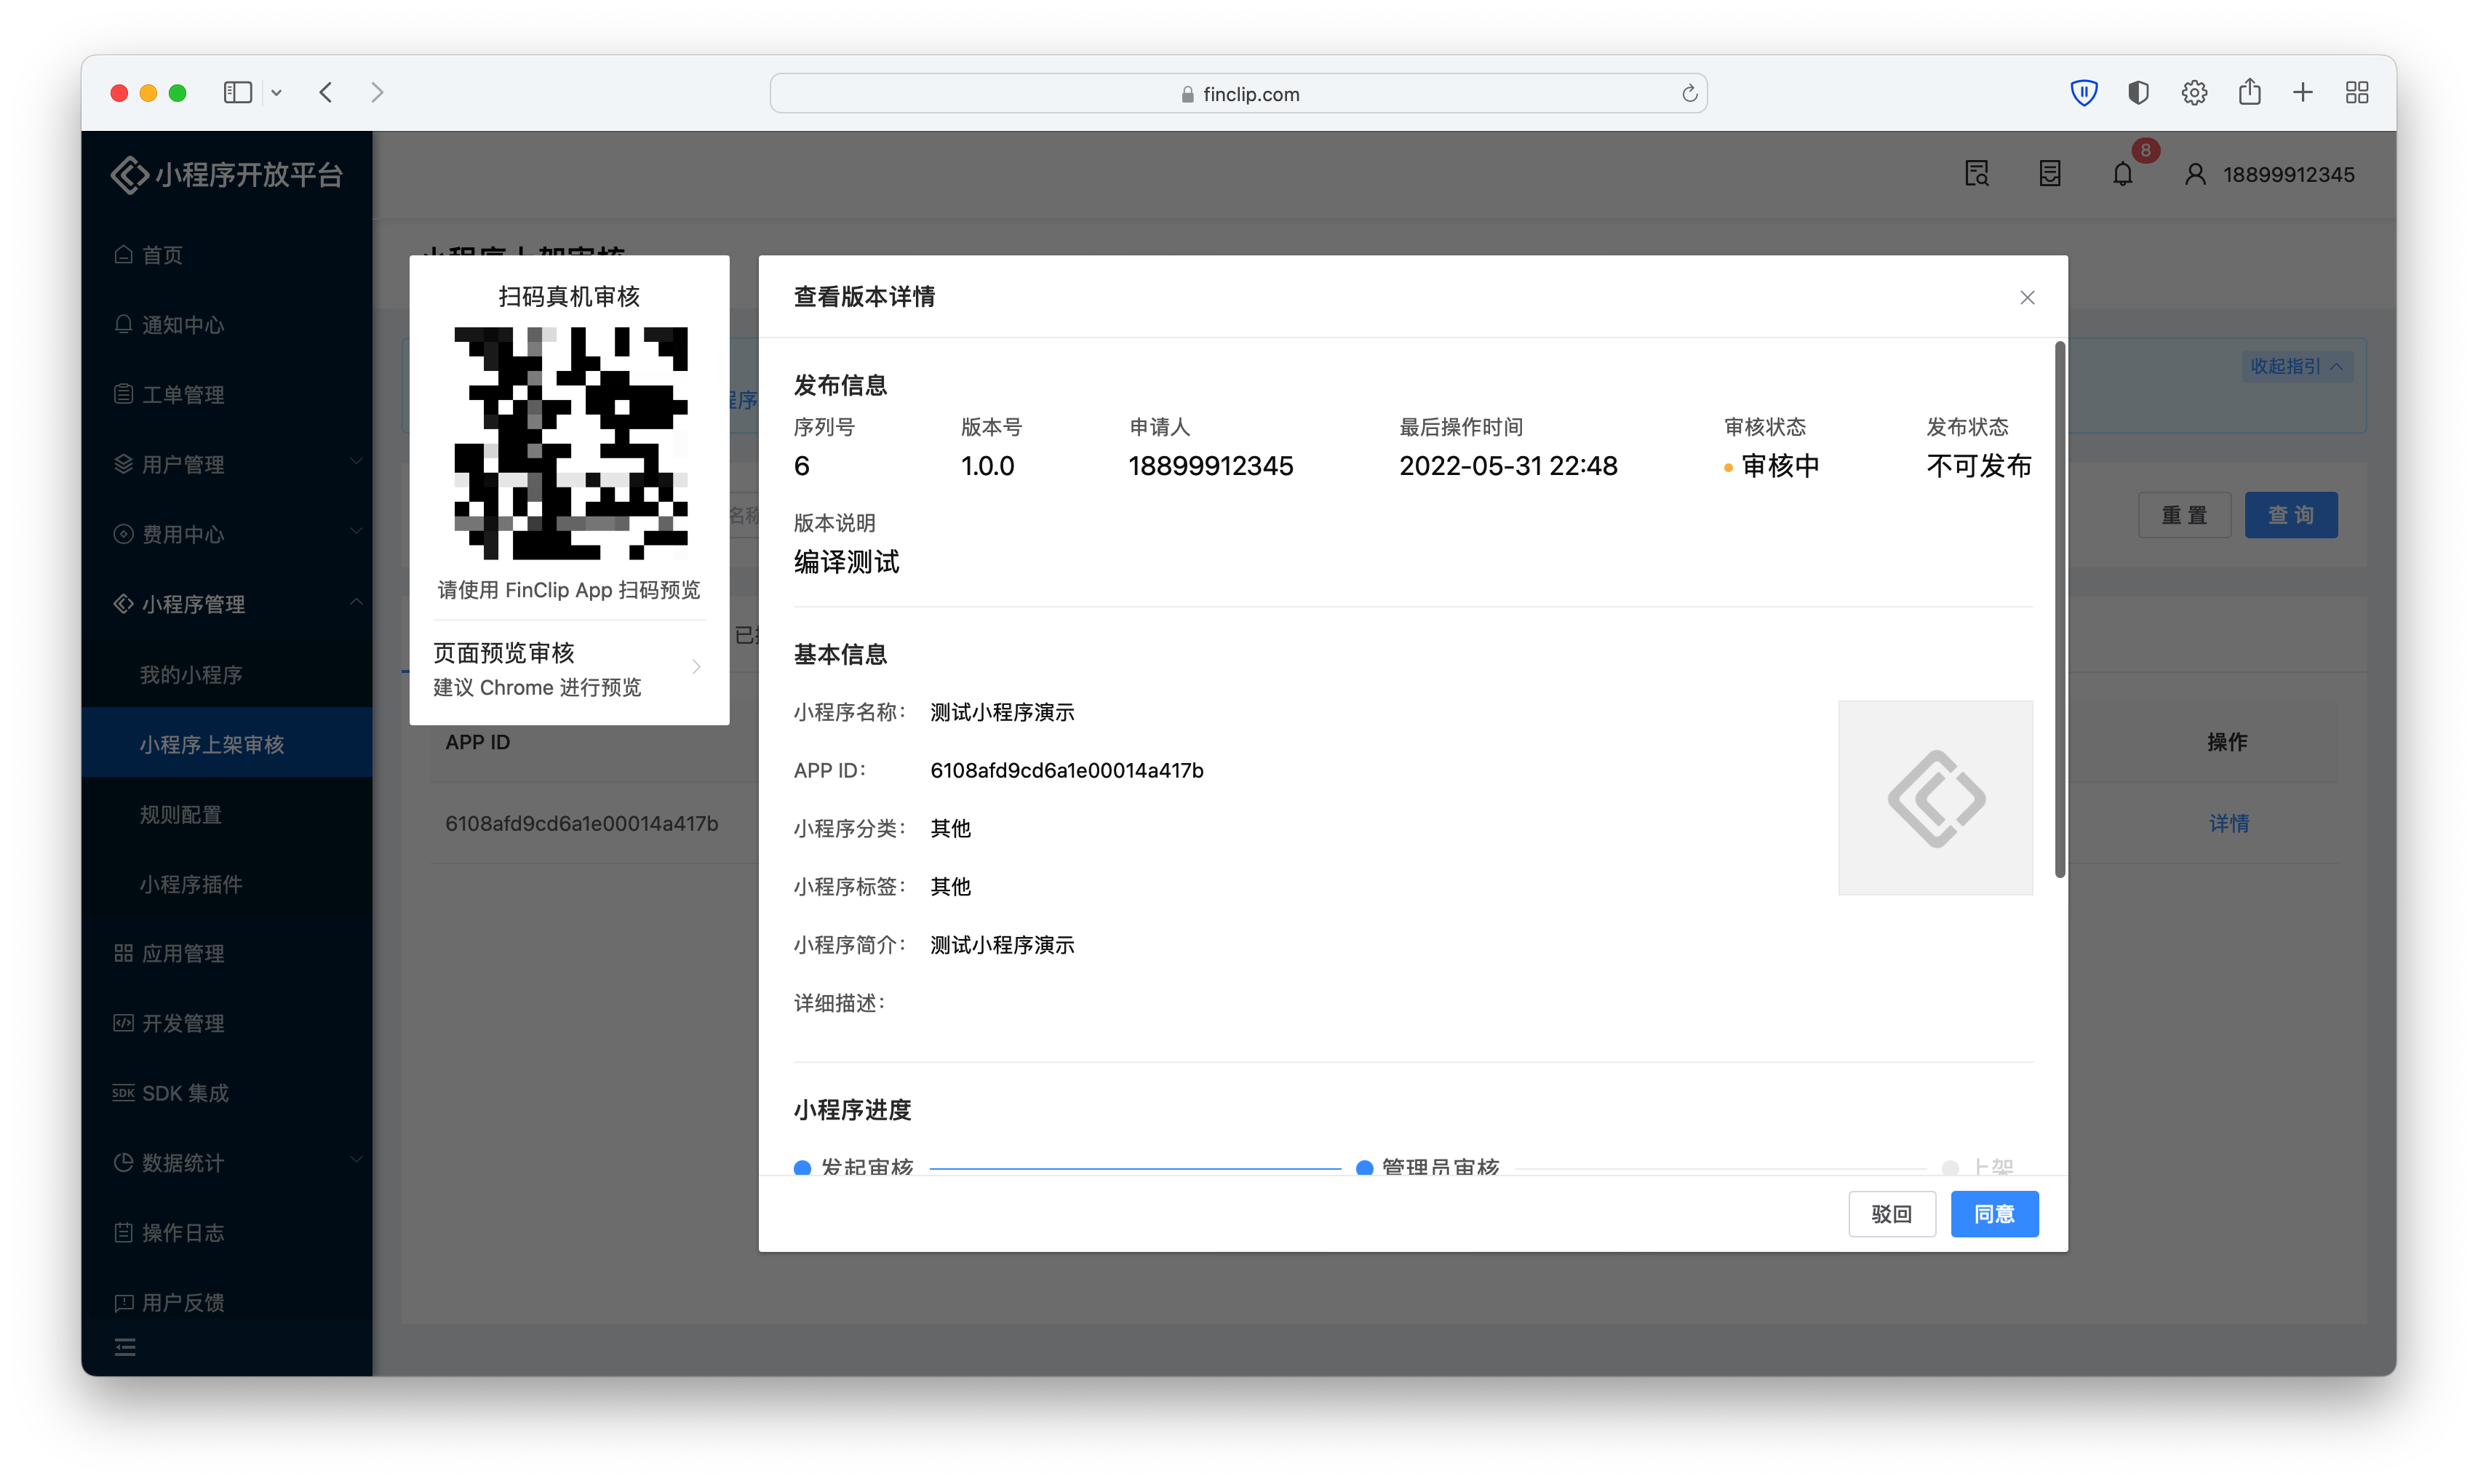Collapse 小程序管理 sidebar section
Screen dimensions: 2478x1484
227,604
